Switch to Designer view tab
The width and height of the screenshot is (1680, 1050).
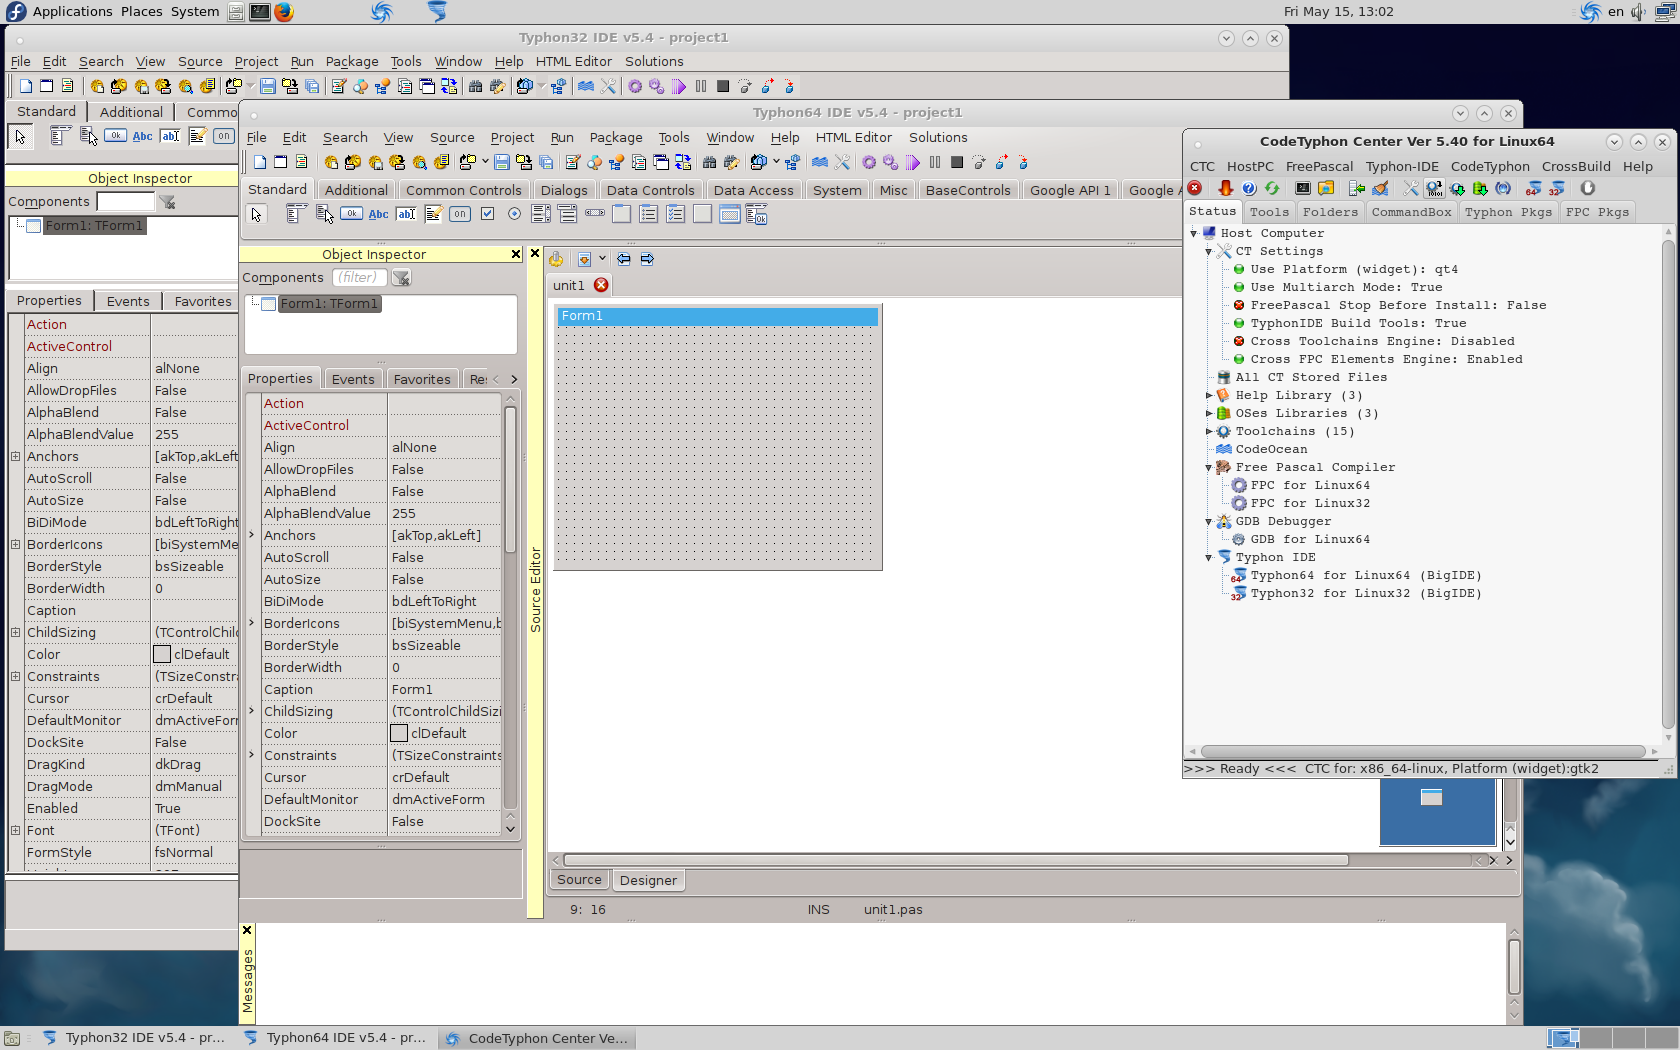point(648,880)
